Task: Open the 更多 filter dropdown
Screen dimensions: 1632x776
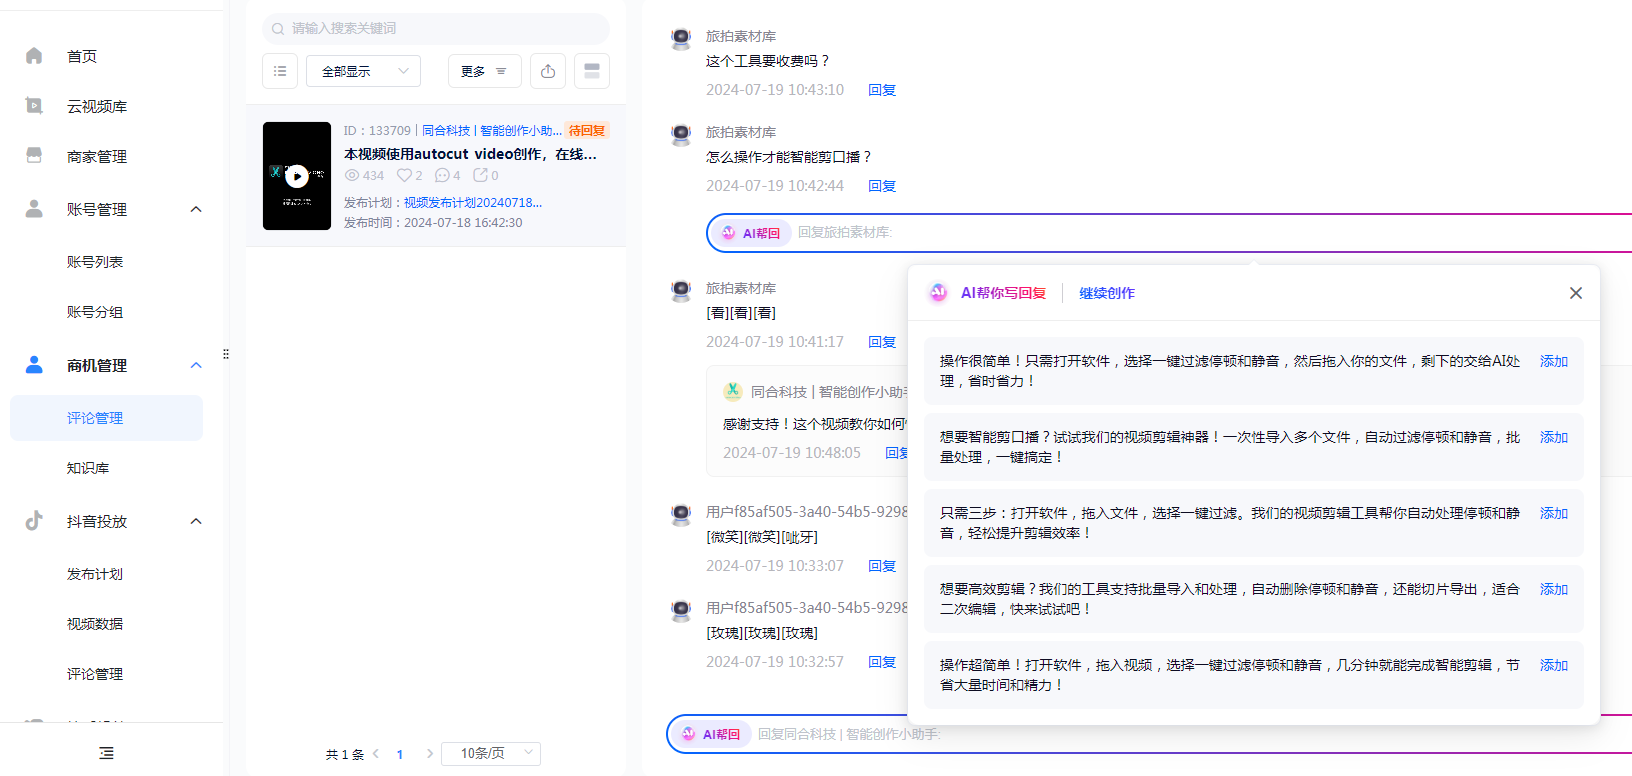Action: pyautogui.click(x=484, y=71)
